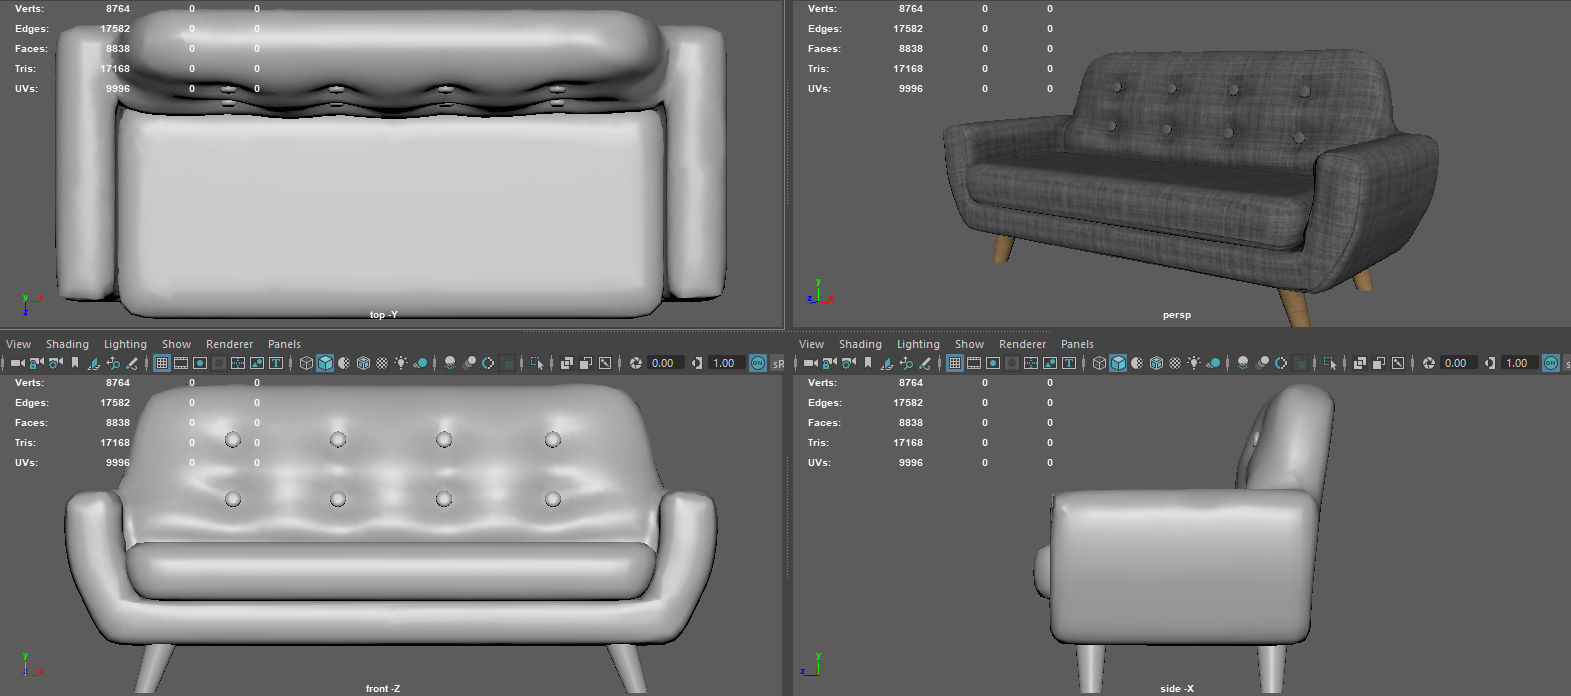
Task: Toggle View Transform ON button in side panel
Action: tap(1551, 363)
